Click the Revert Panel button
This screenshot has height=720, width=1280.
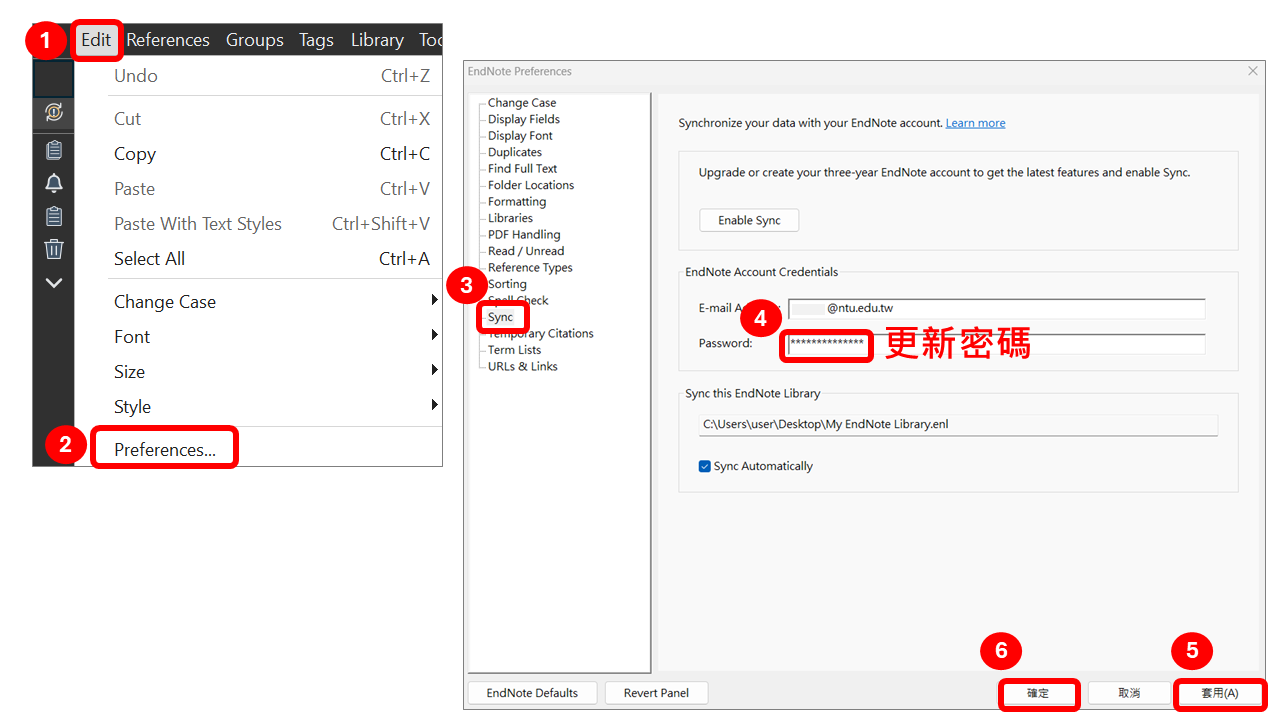(x=656, y=693)
